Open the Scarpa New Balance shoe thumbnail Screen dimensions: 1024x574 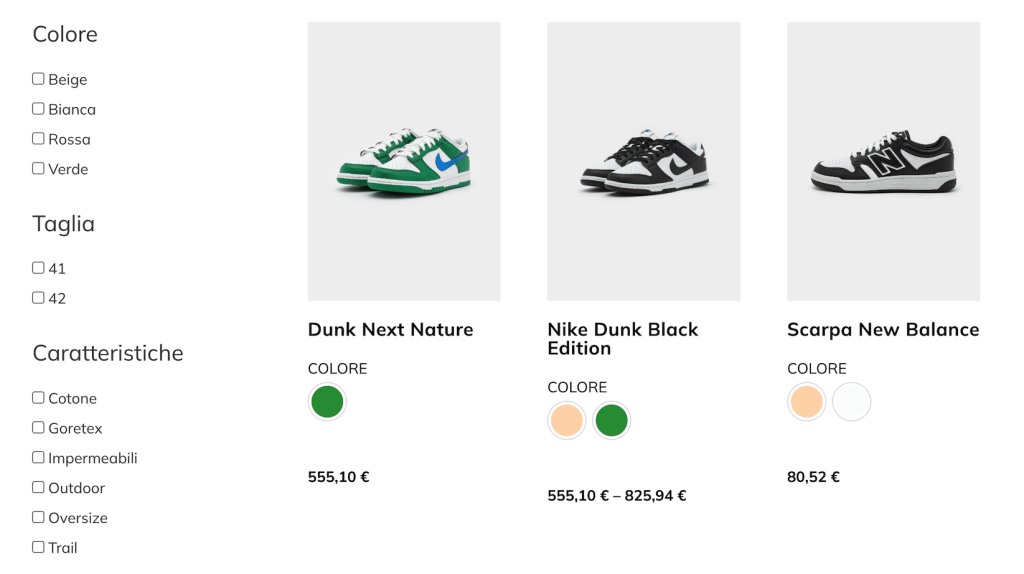pyautogui.click(x=883, y=161)
